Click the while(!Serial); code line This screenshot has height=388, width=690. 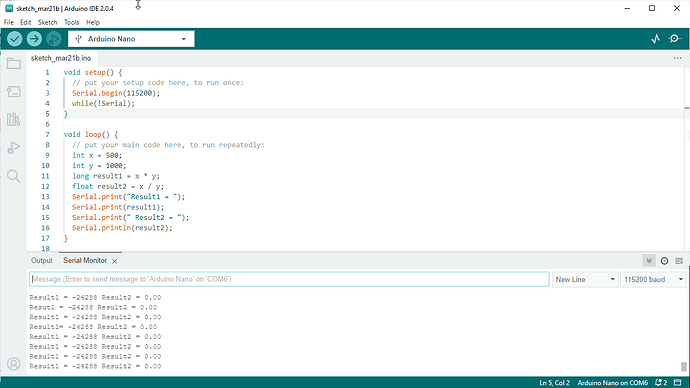click(x=103, y=103)
